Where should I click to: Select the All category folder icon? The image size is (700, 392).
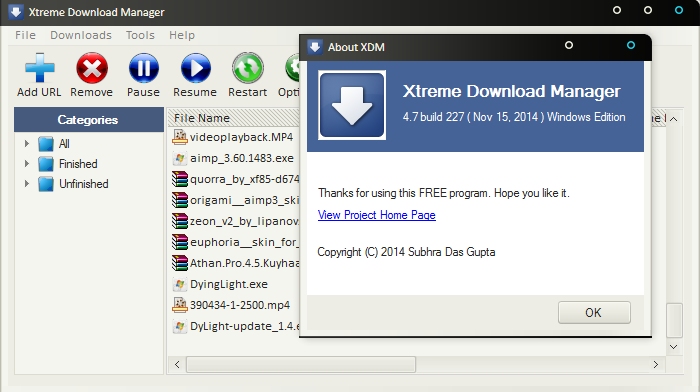(46, 144)
